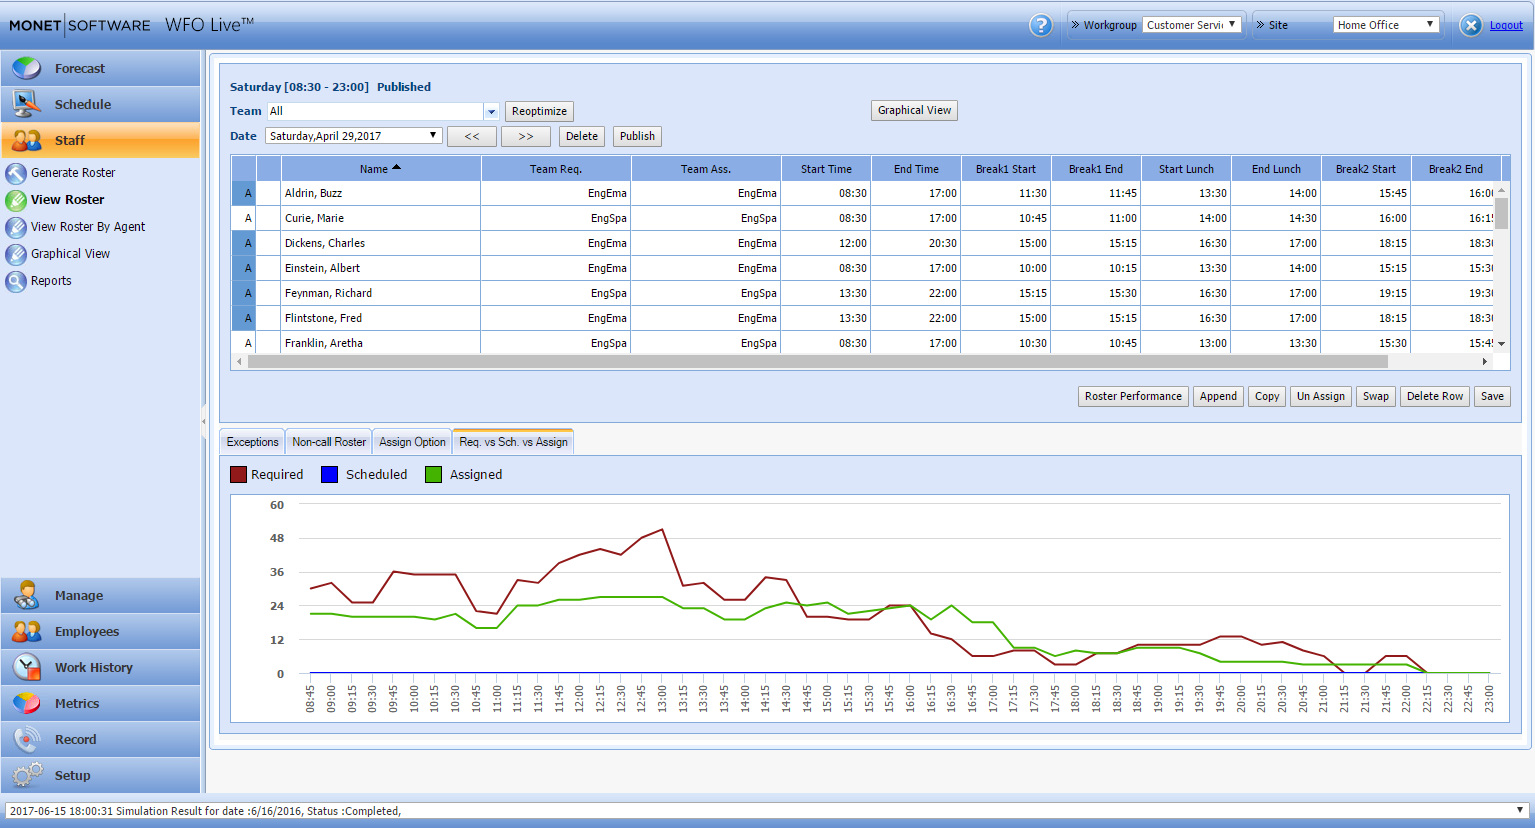Open the Forecast module icon
Viewport: 1535px width, 828px height.
click(27, 68)
